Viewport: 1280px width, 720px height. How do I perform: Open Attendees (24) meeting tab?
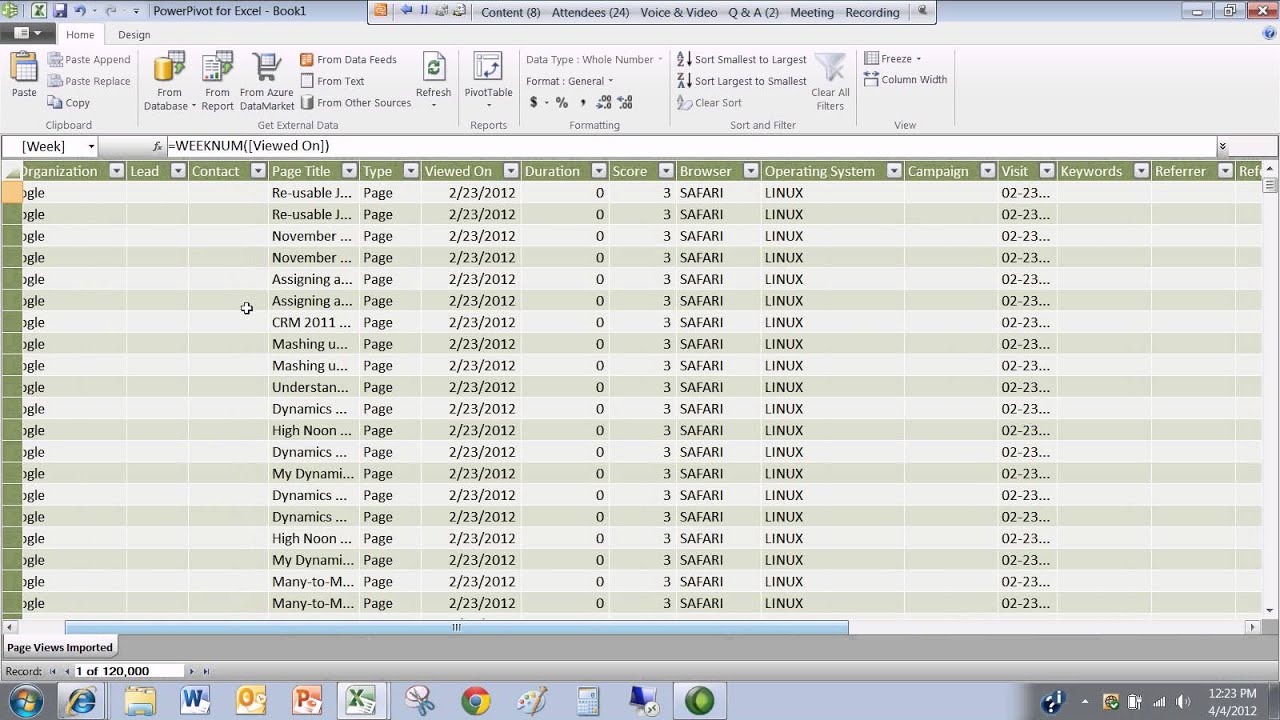point(590,13)
